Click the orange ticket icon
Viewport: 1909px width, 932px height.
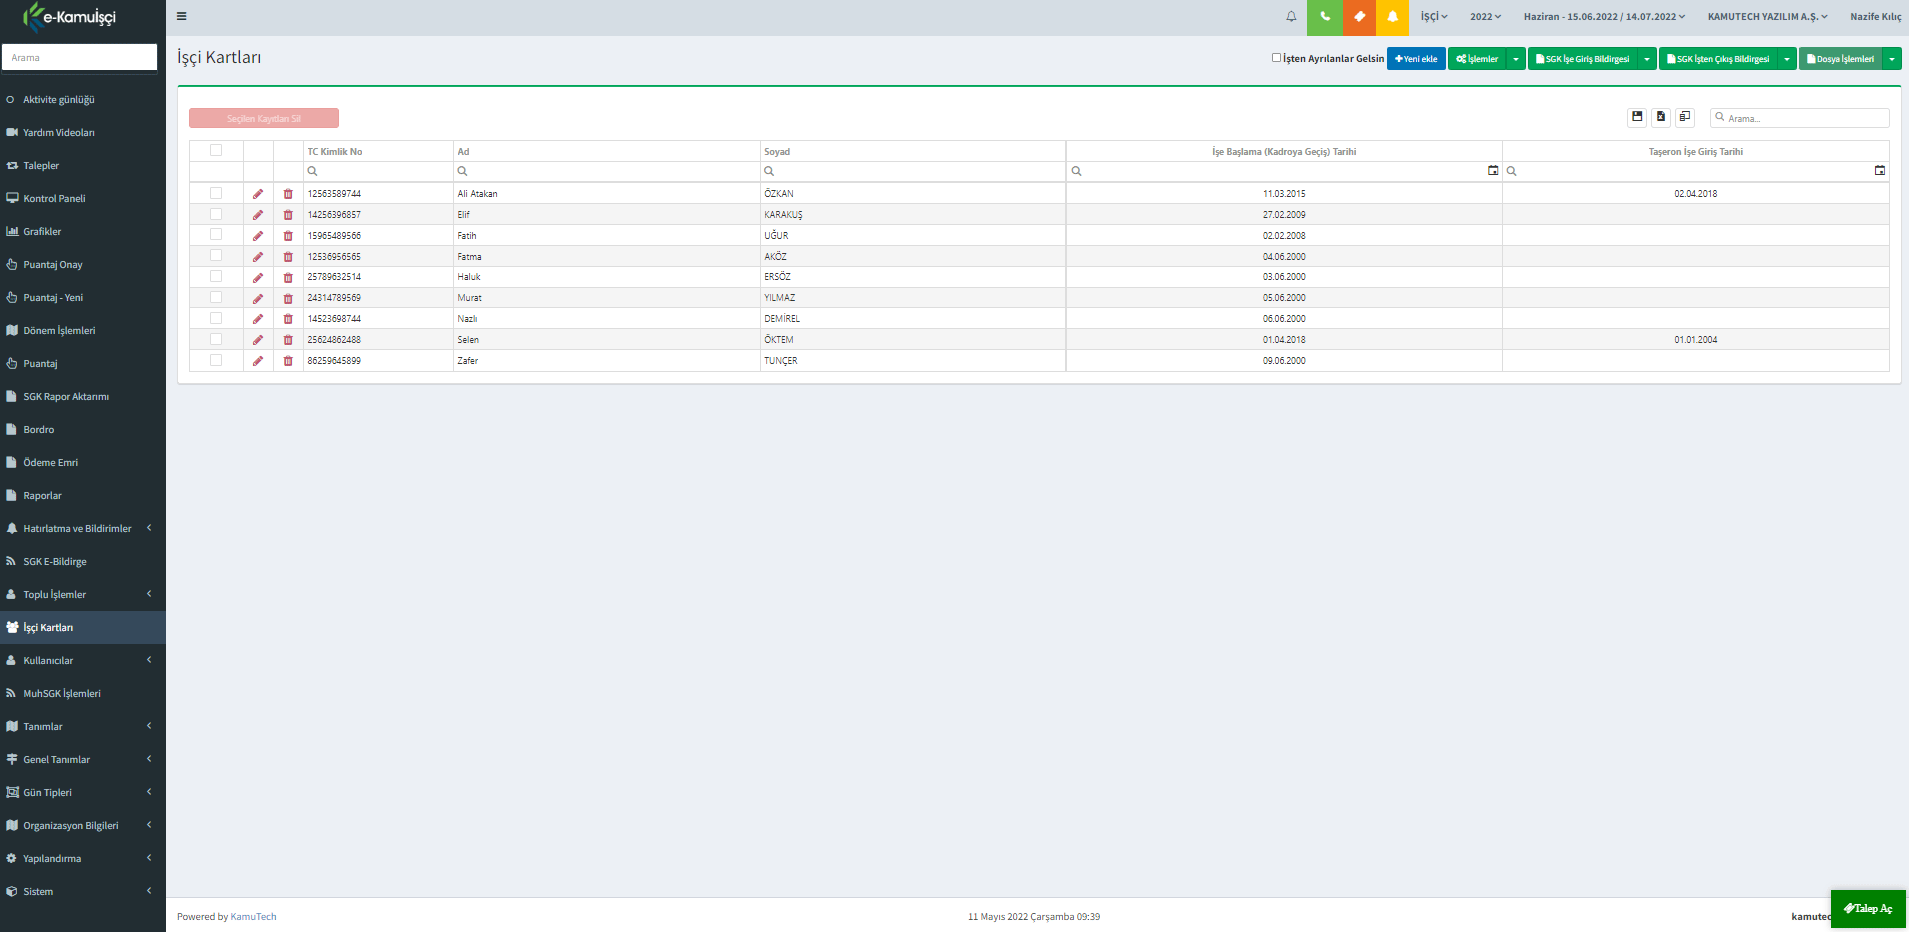point(1359,16)
